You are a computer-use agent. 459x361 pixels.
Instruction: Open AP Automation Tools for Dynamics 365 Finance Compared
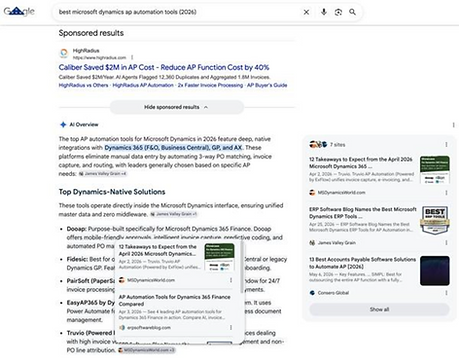(174, 300)
